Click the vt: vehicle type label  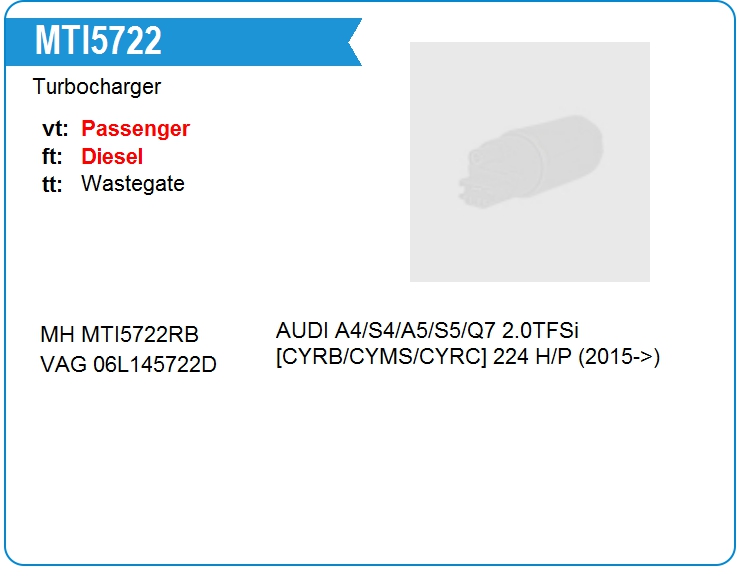[55, 129]
